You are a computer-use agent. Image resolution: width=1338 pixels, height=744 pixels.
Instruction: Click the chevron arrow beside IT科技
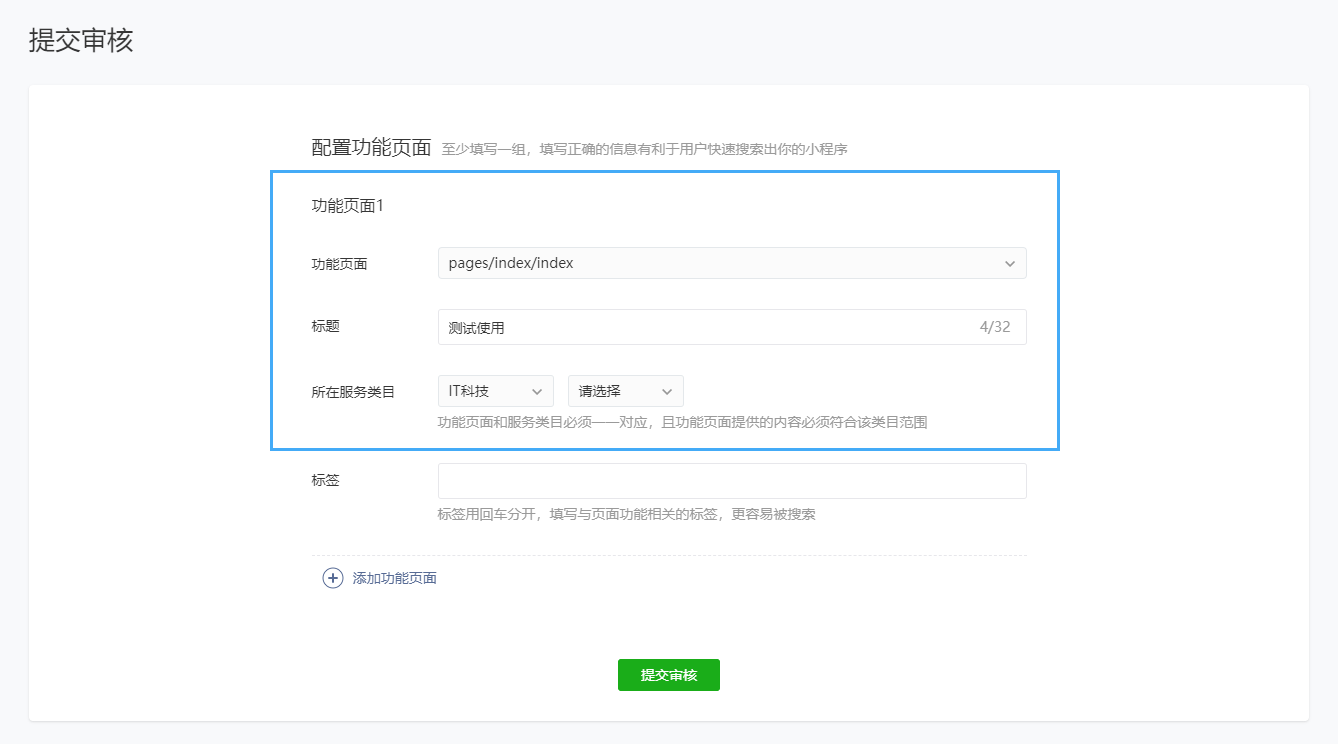pos(537,392)
